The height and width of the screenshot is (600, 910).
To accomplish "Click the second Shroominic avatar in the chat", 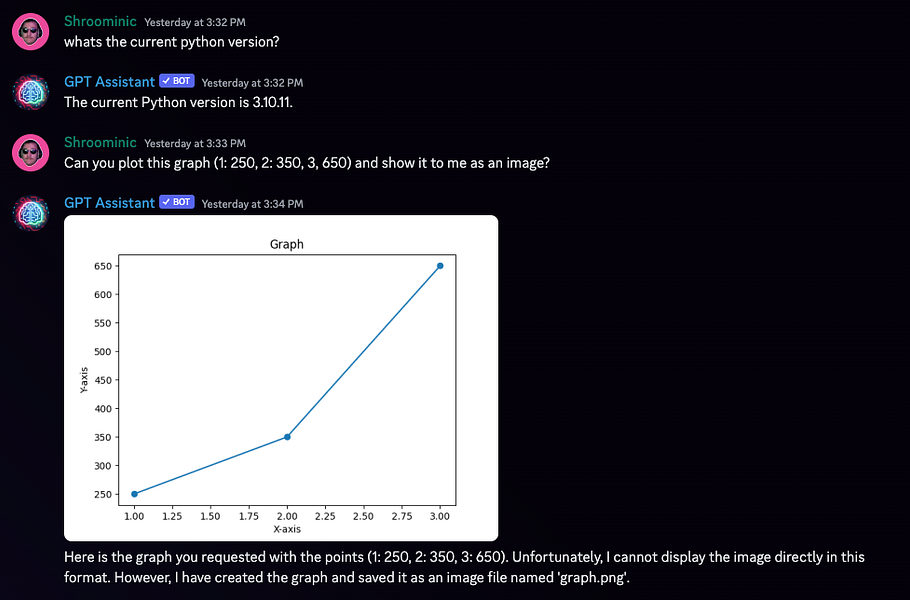I will 29,152.
